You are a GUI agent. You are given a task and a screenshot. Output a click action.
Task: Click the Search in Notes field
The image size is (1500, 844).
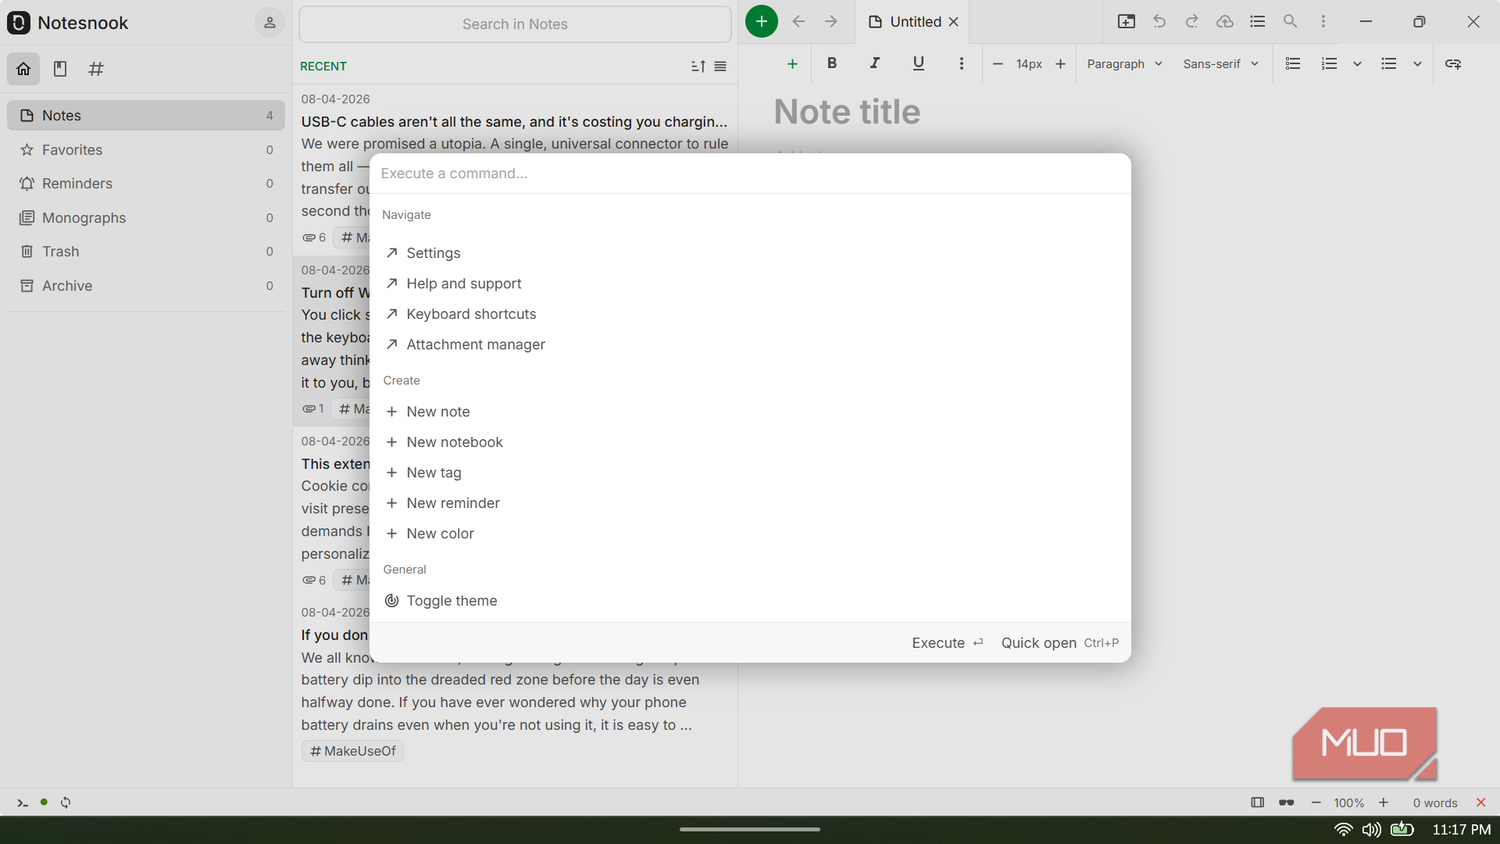tap(515, 24)
